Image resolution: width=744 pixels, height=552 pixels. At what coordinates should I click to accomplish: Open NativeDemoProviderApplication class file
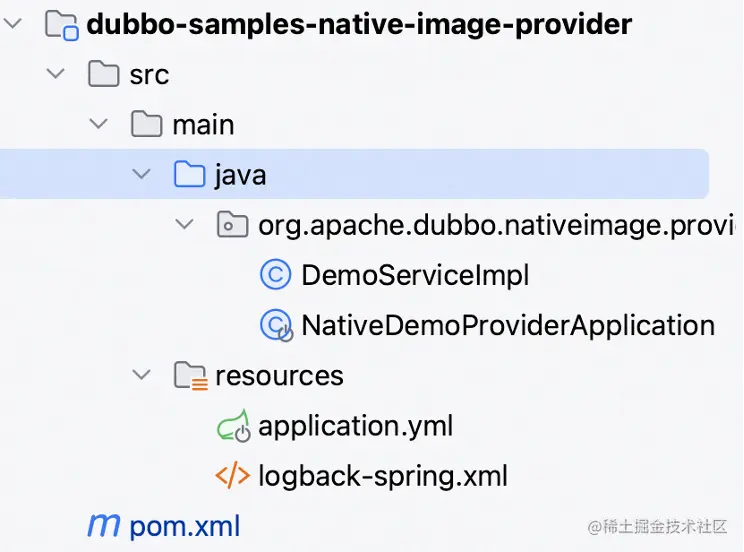pyautogui.click(x=508, y=326)
